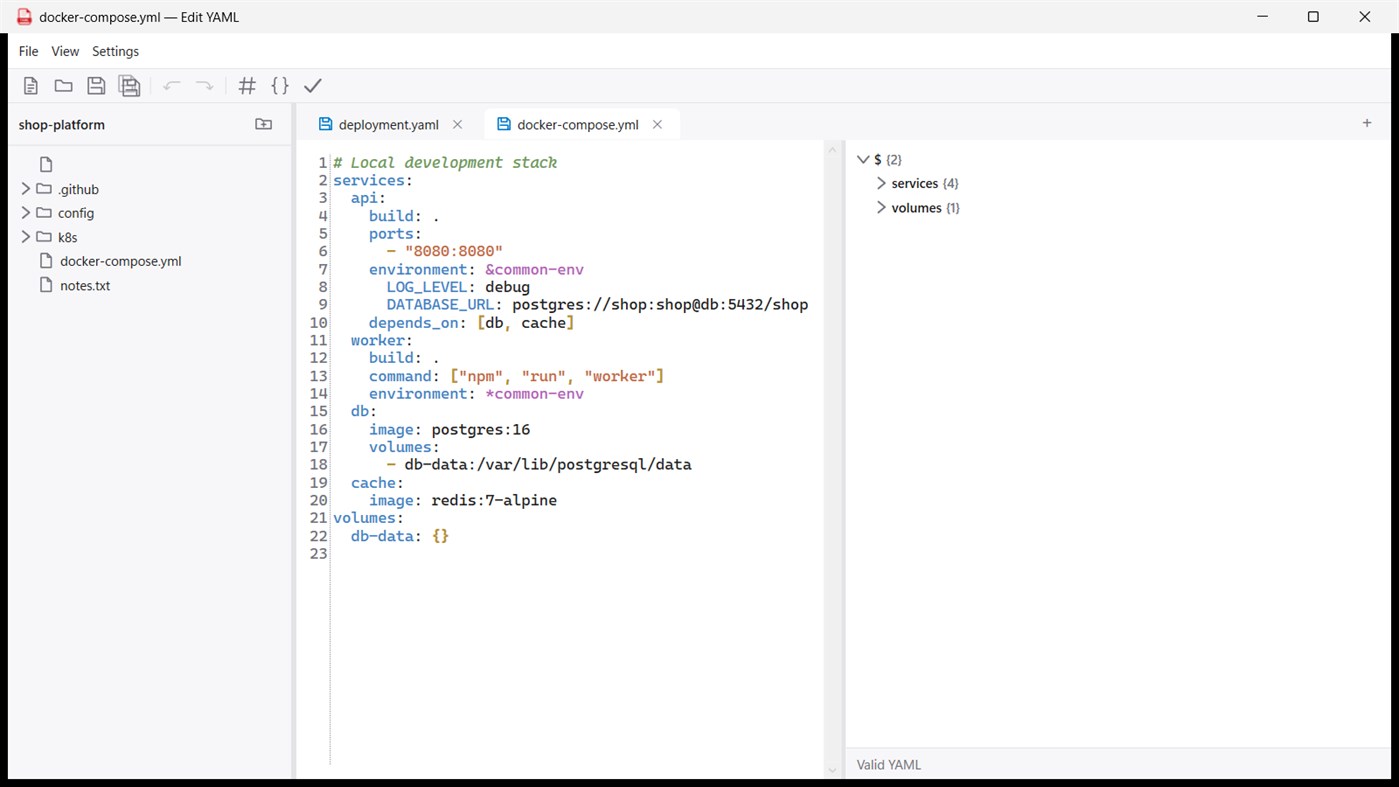Click the &common-env anchor text
Viewport: 1399px width, 787px height.
534,269
